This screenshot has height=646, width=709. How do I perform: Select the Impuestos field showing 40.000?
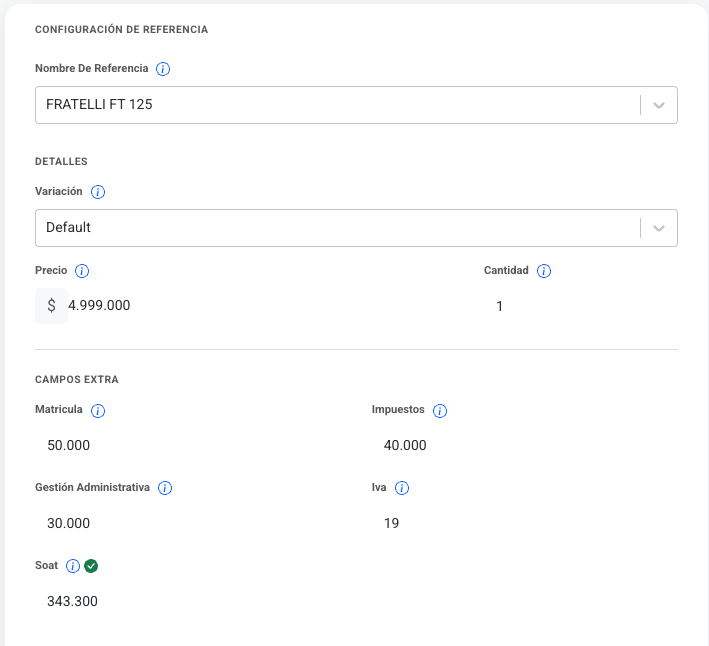pyautogui.click(x=520, y=446)
